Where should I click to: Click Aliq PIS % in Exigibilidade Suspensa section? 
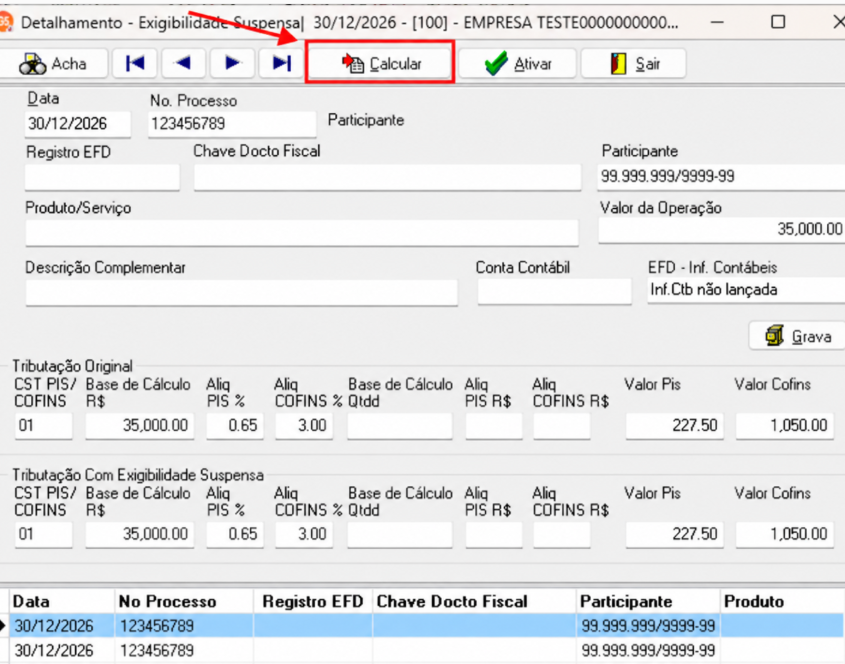235,535
